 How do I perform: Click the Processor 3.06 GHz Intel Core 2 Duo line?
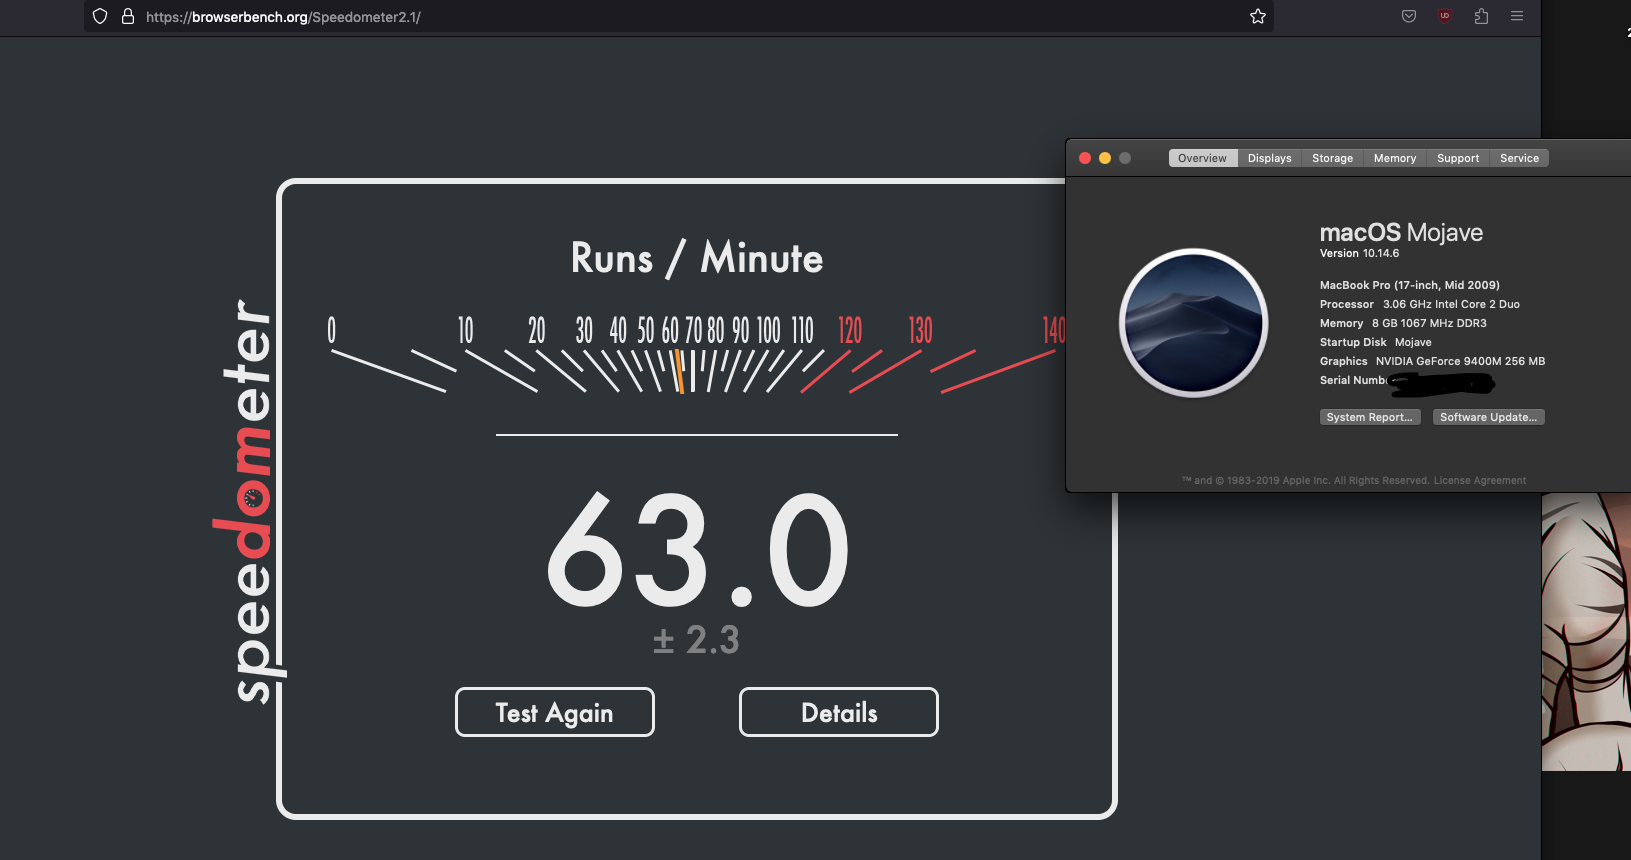coord(1420,304)
